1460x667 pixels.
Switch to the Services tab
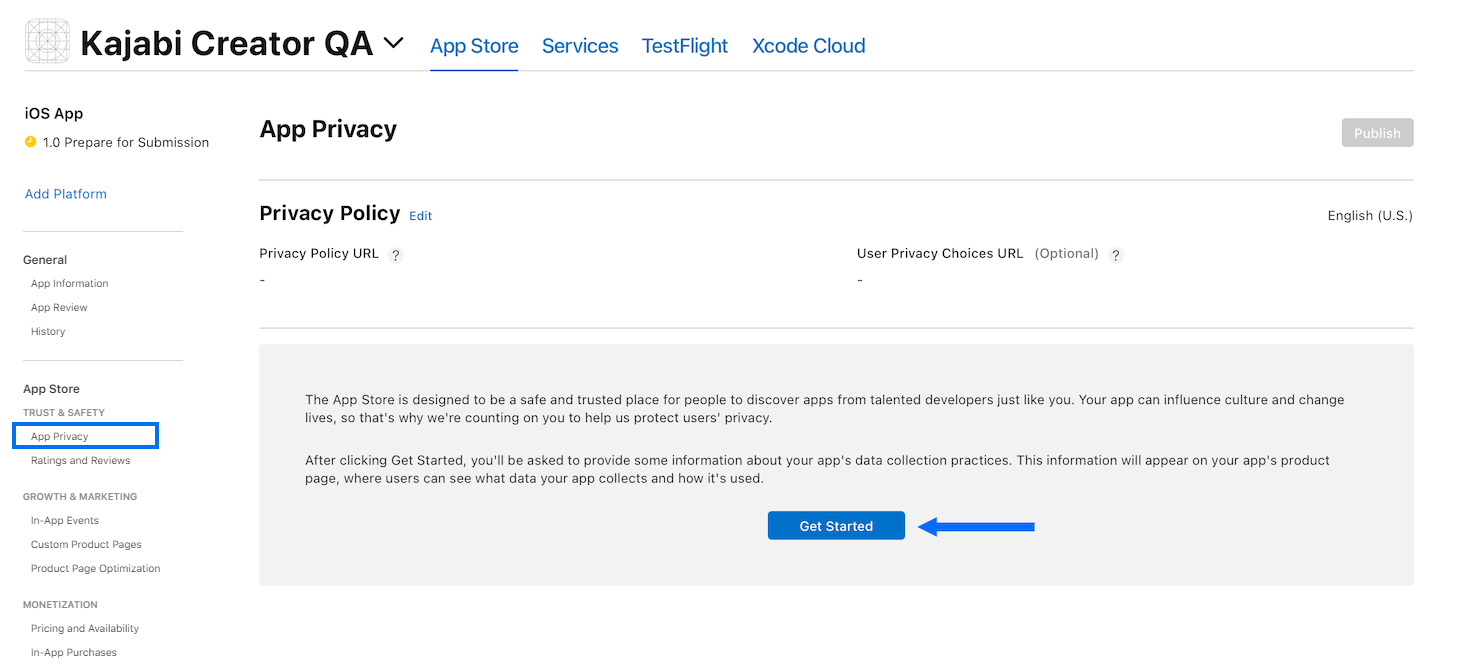[580, 46]
